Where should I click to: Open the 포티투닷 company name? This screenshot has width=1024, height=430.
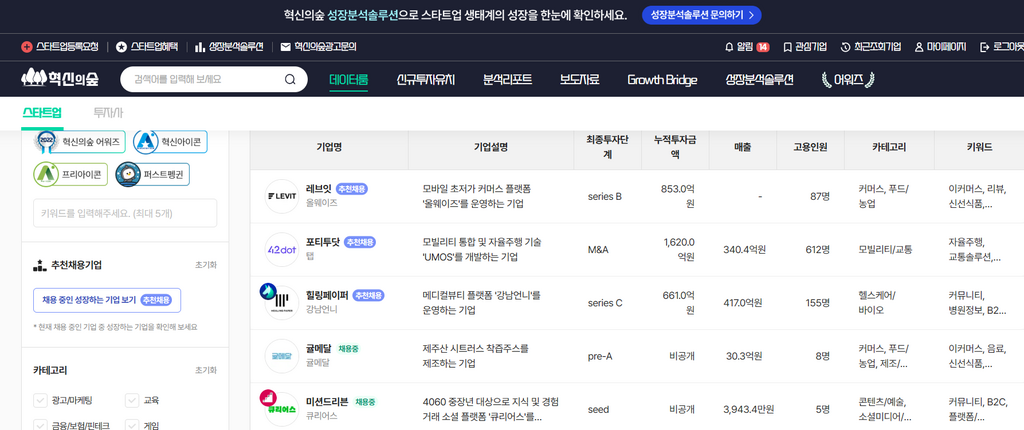pyautogui.click(x=323, y=242)
